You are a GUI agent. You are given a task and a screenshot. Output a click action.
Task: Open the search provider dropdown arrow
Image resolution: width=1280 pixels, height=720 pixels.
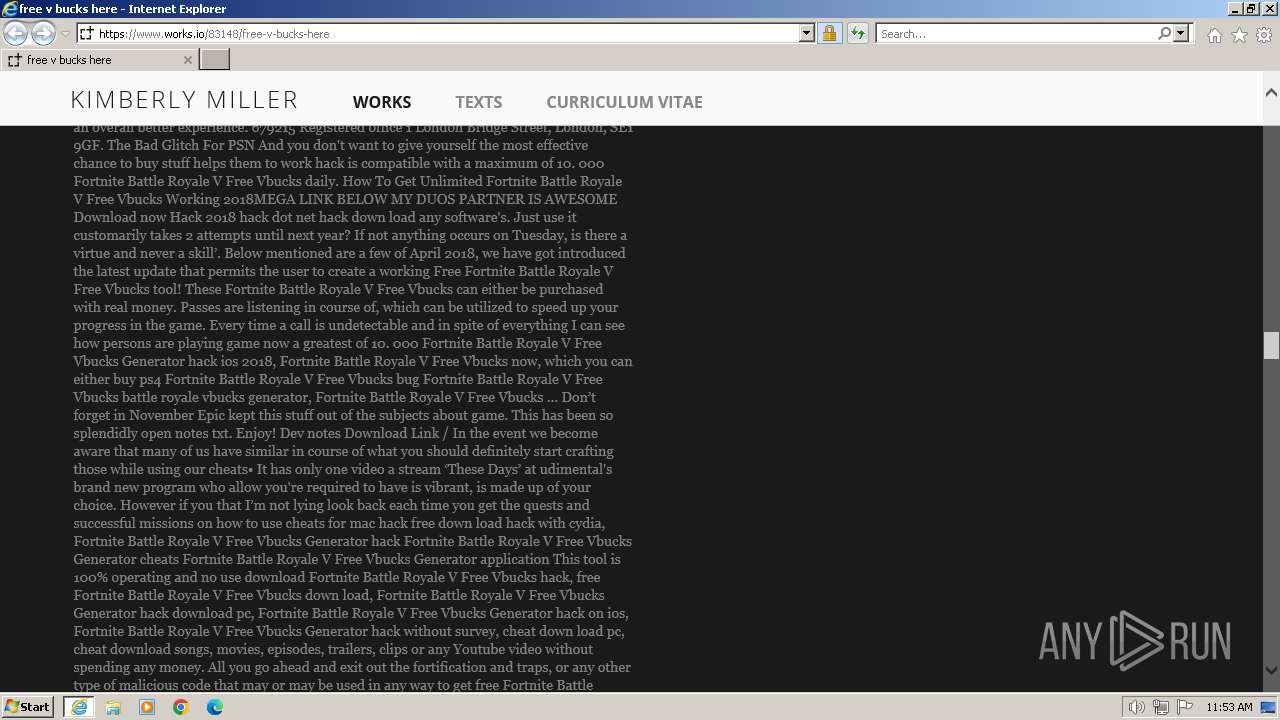pyautogui.click(x=1181, y=33)
